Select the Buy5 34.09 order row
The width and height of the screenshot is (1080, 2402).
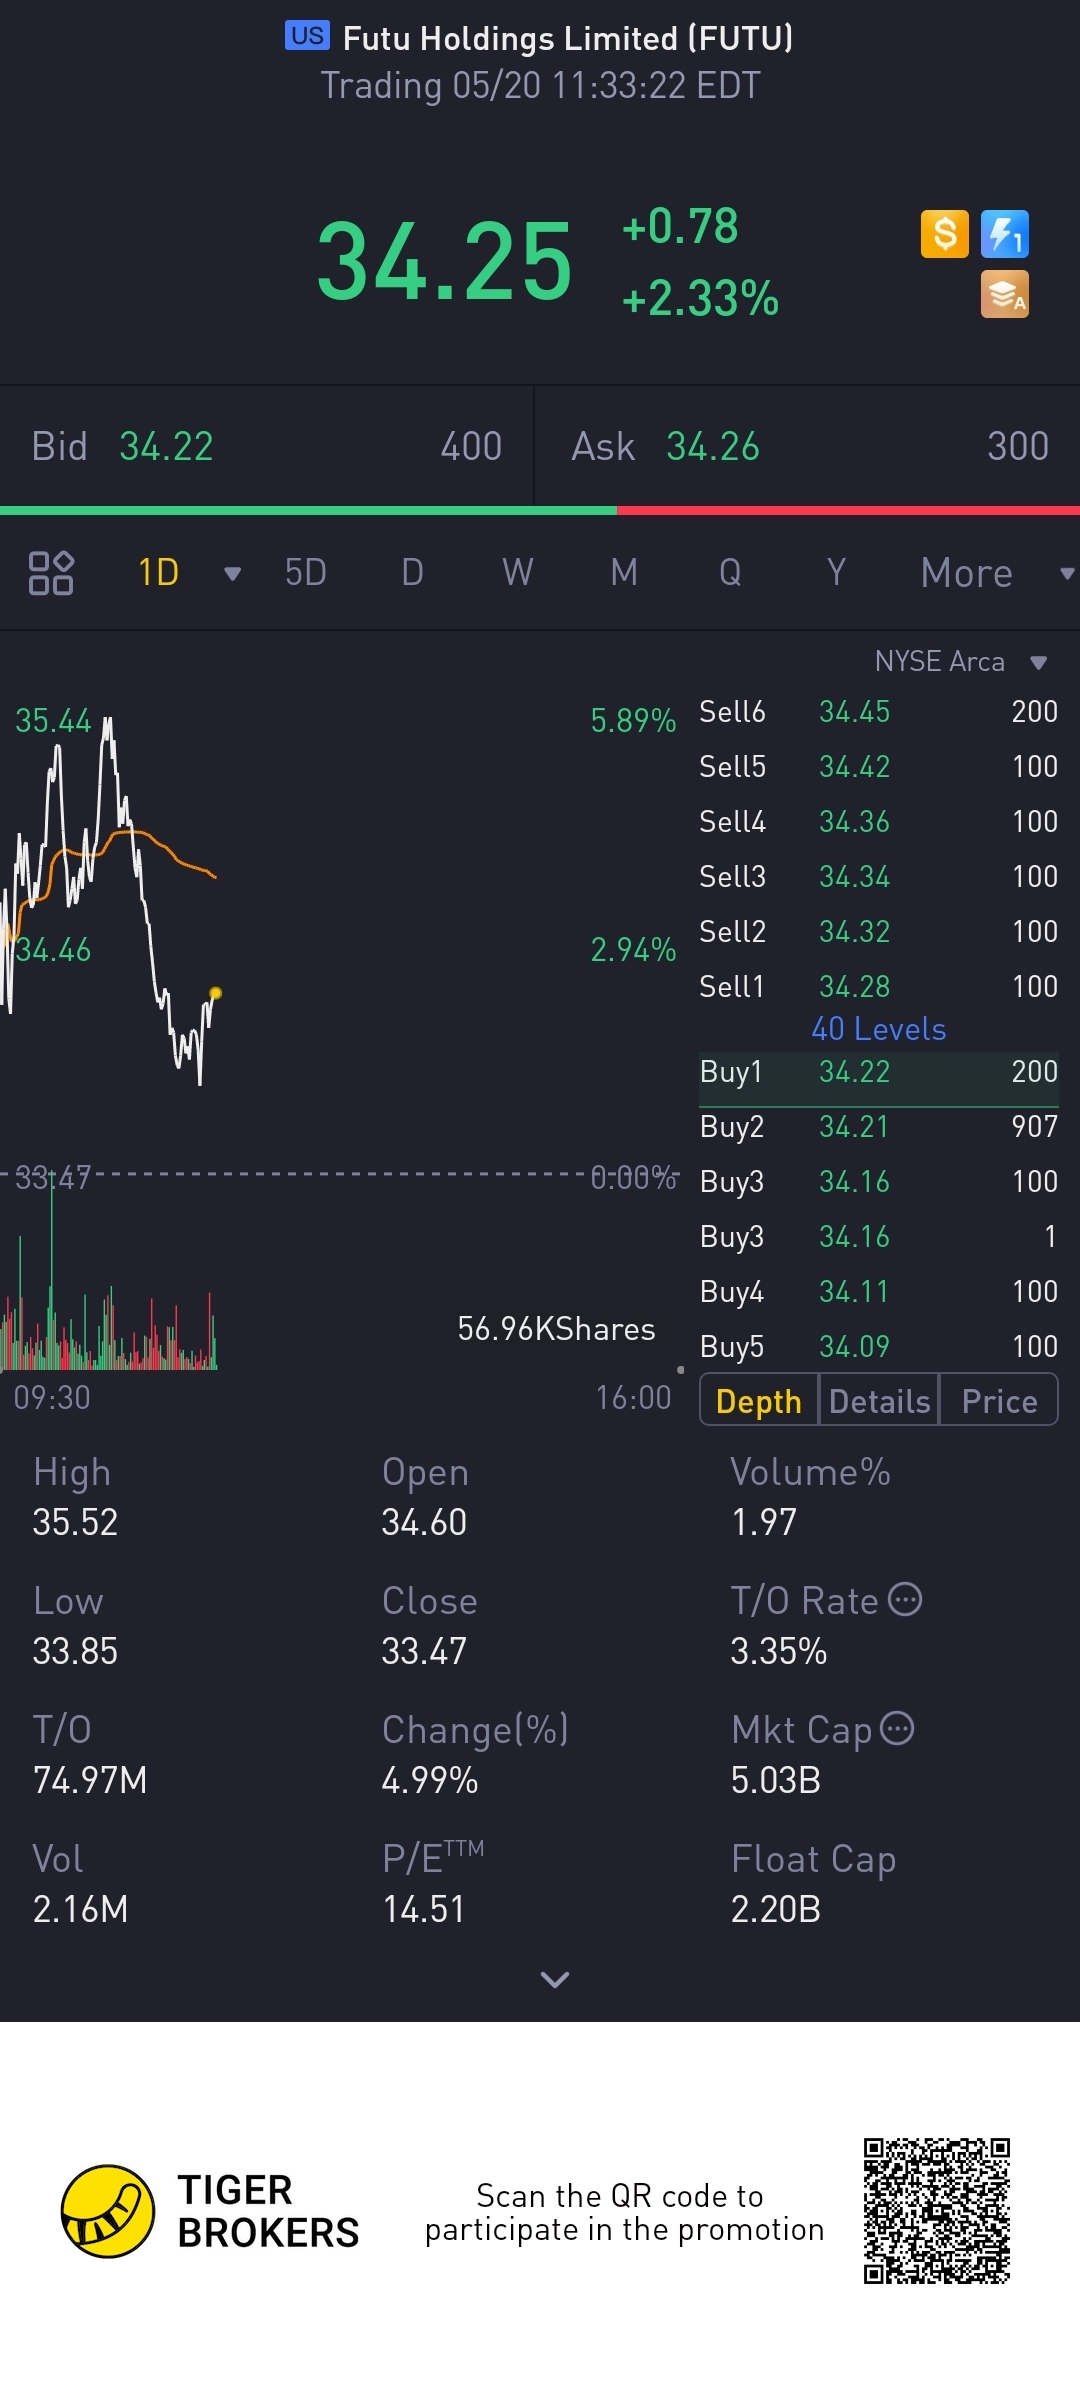click(x=878, y=1346)
